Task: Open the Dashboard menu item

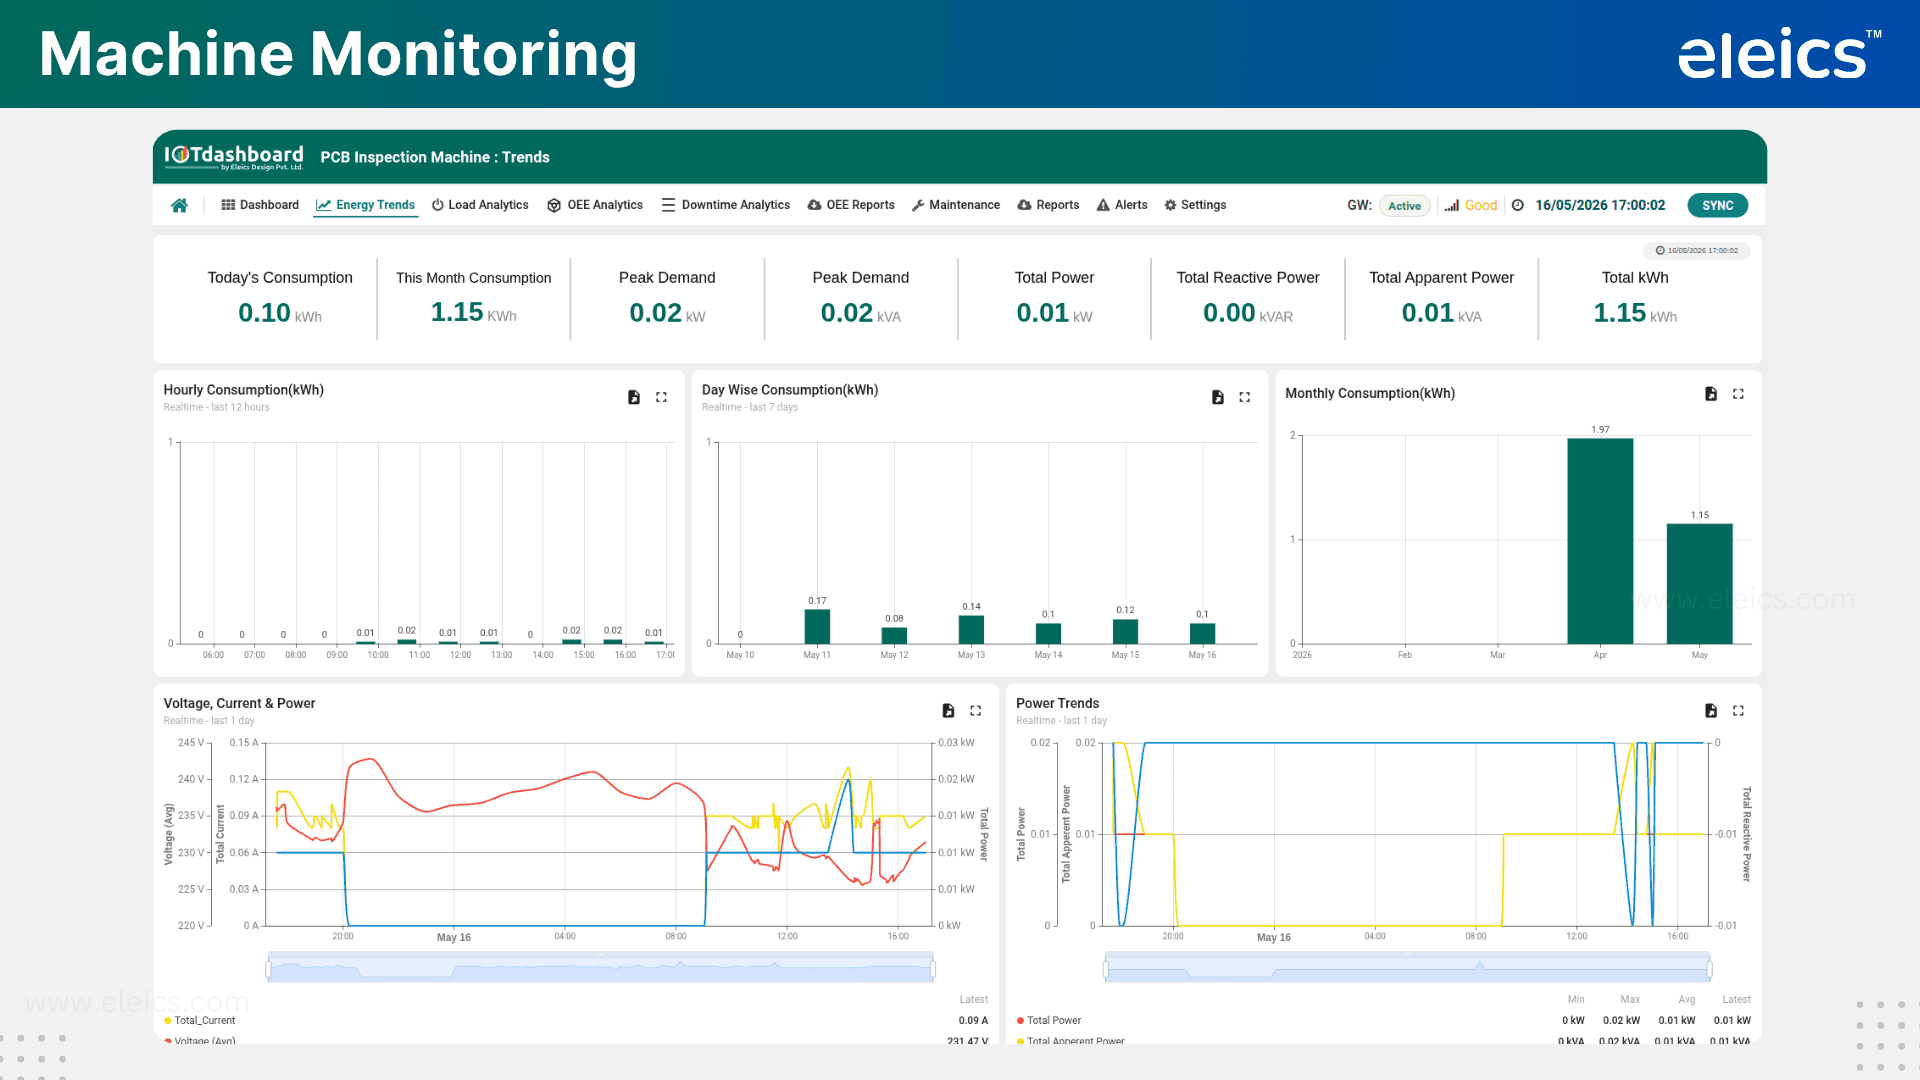Action: point(260,205)
